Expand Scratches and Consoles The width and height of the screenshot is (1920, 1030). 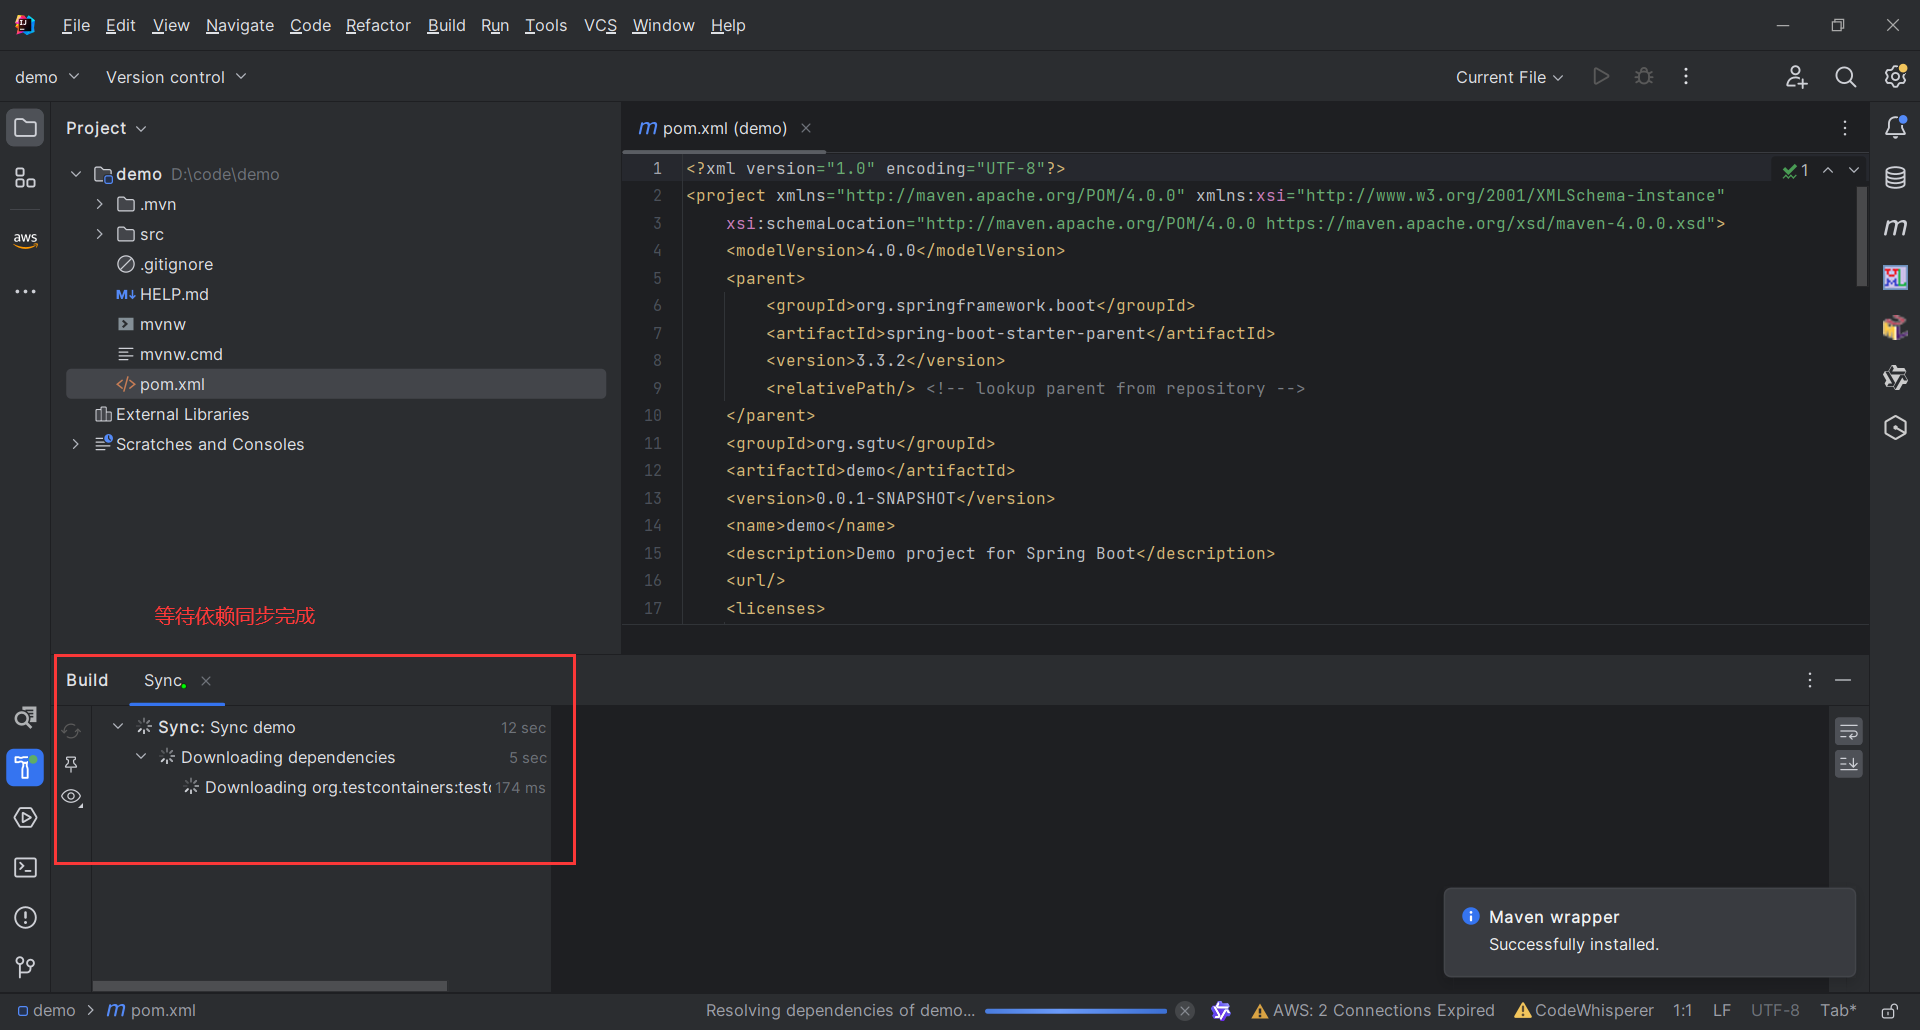(x=76, y=444)
